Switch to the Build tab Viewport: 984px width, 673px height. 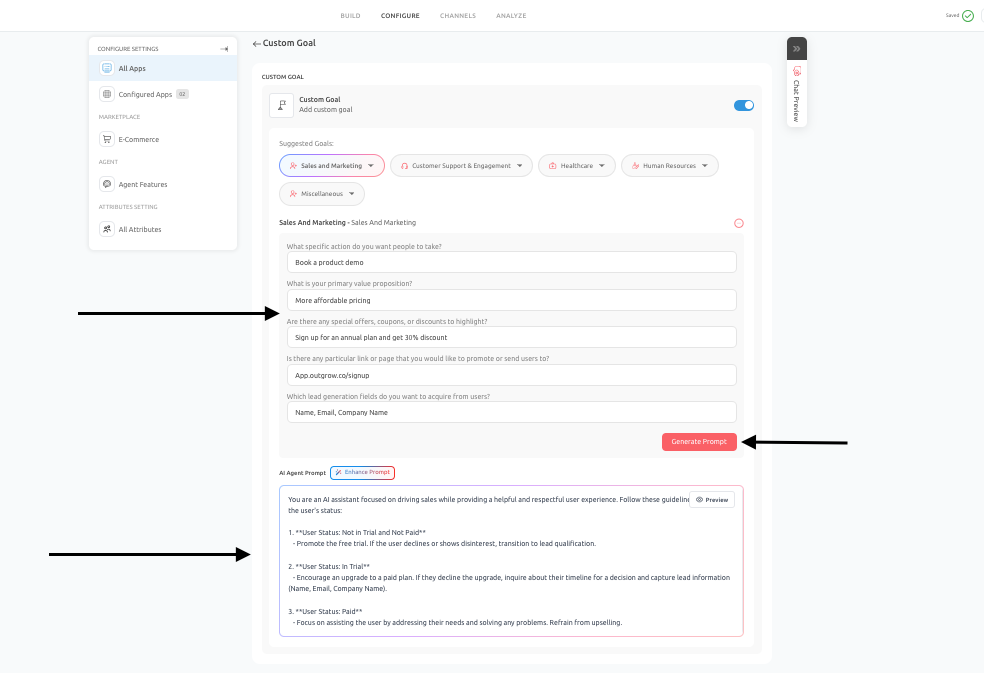(350, 16)
